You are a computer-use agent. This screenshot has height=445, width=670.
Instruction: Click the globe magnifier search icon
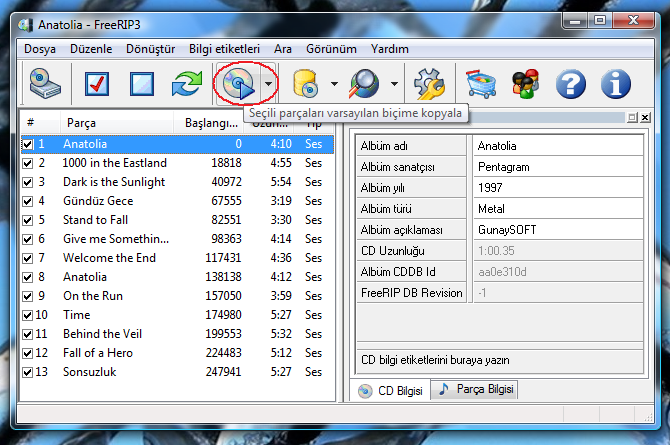(364, 84)
